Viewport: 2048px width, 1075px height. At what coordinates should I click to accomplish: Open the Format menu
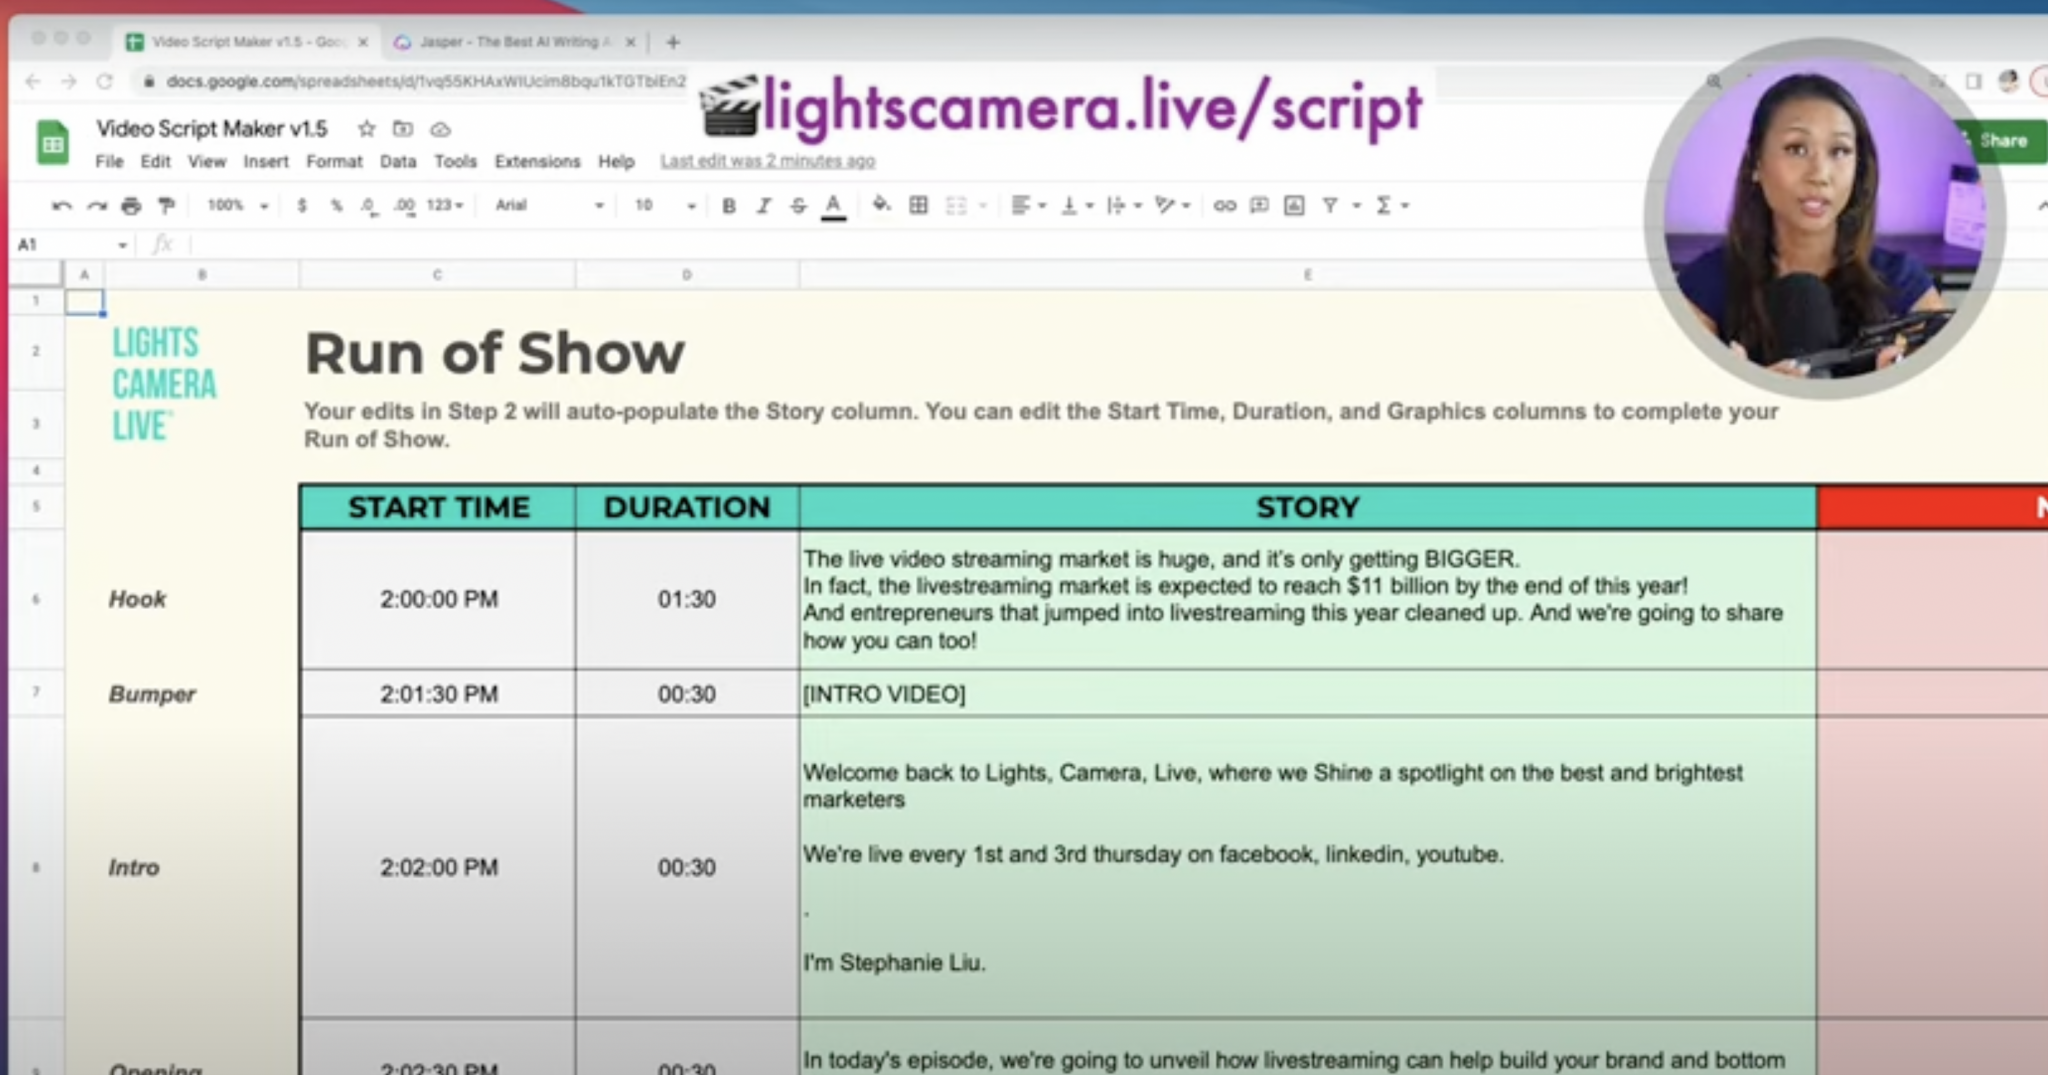tap(335, 161)
